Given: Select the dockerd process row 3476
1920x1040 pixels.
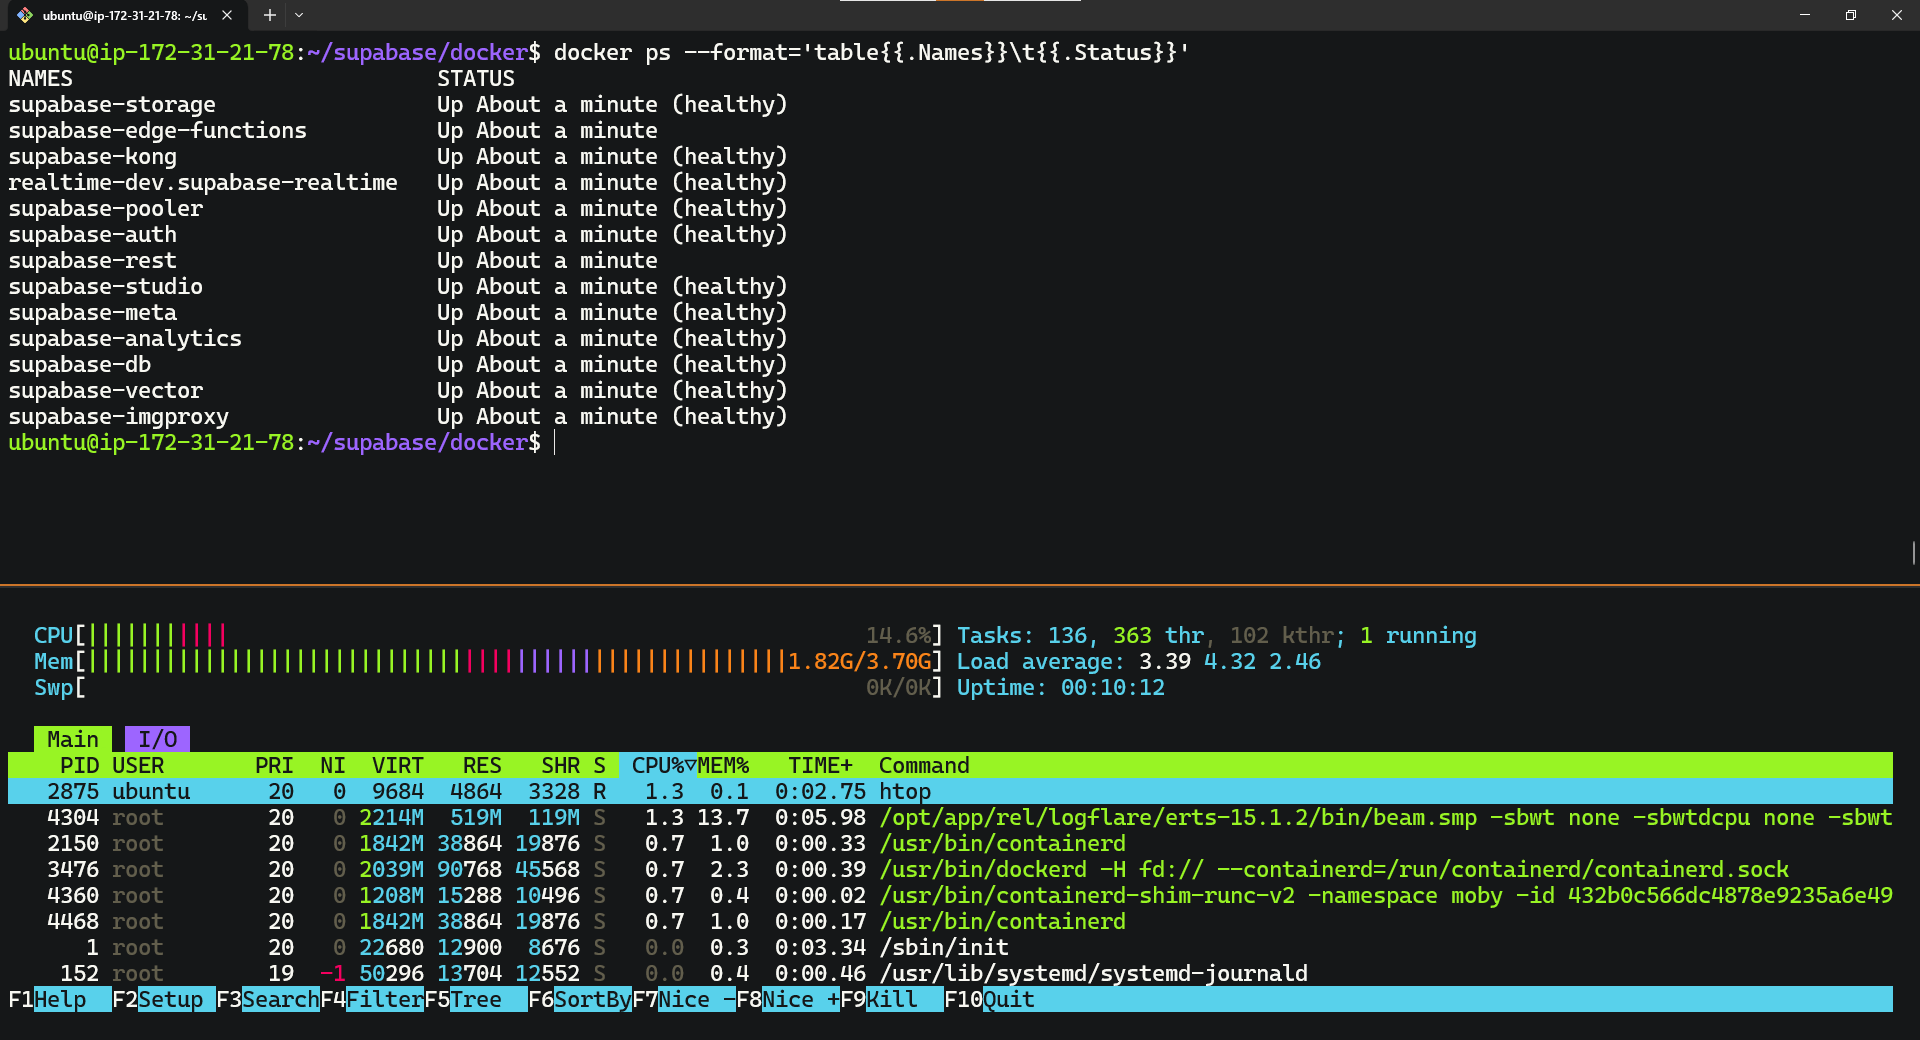Looking at the screenshot, I should pyautogui.click(x=950, y=869).
